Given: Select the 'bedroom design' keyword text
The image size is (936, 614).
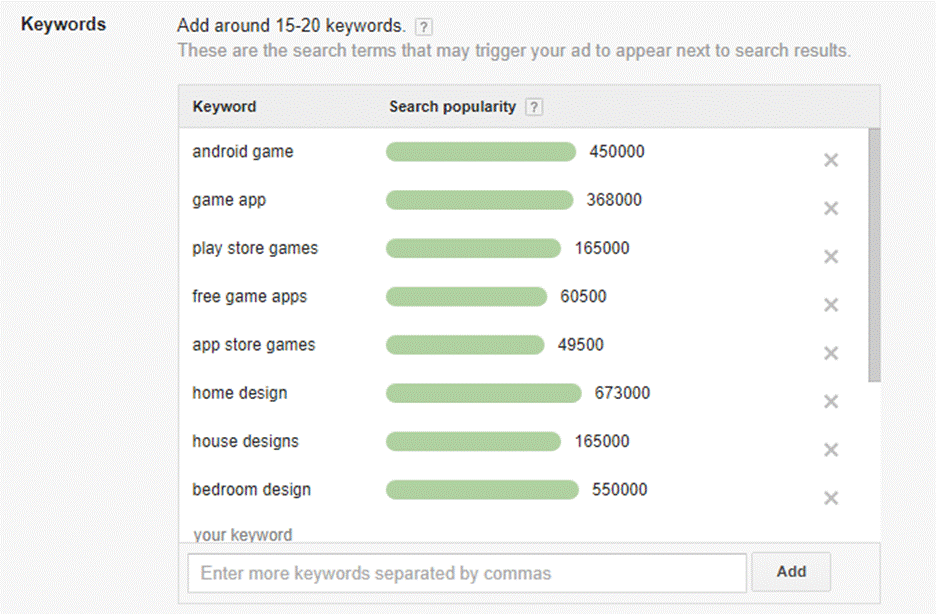Looking at the screenshot, I should [x=251, y=490].
